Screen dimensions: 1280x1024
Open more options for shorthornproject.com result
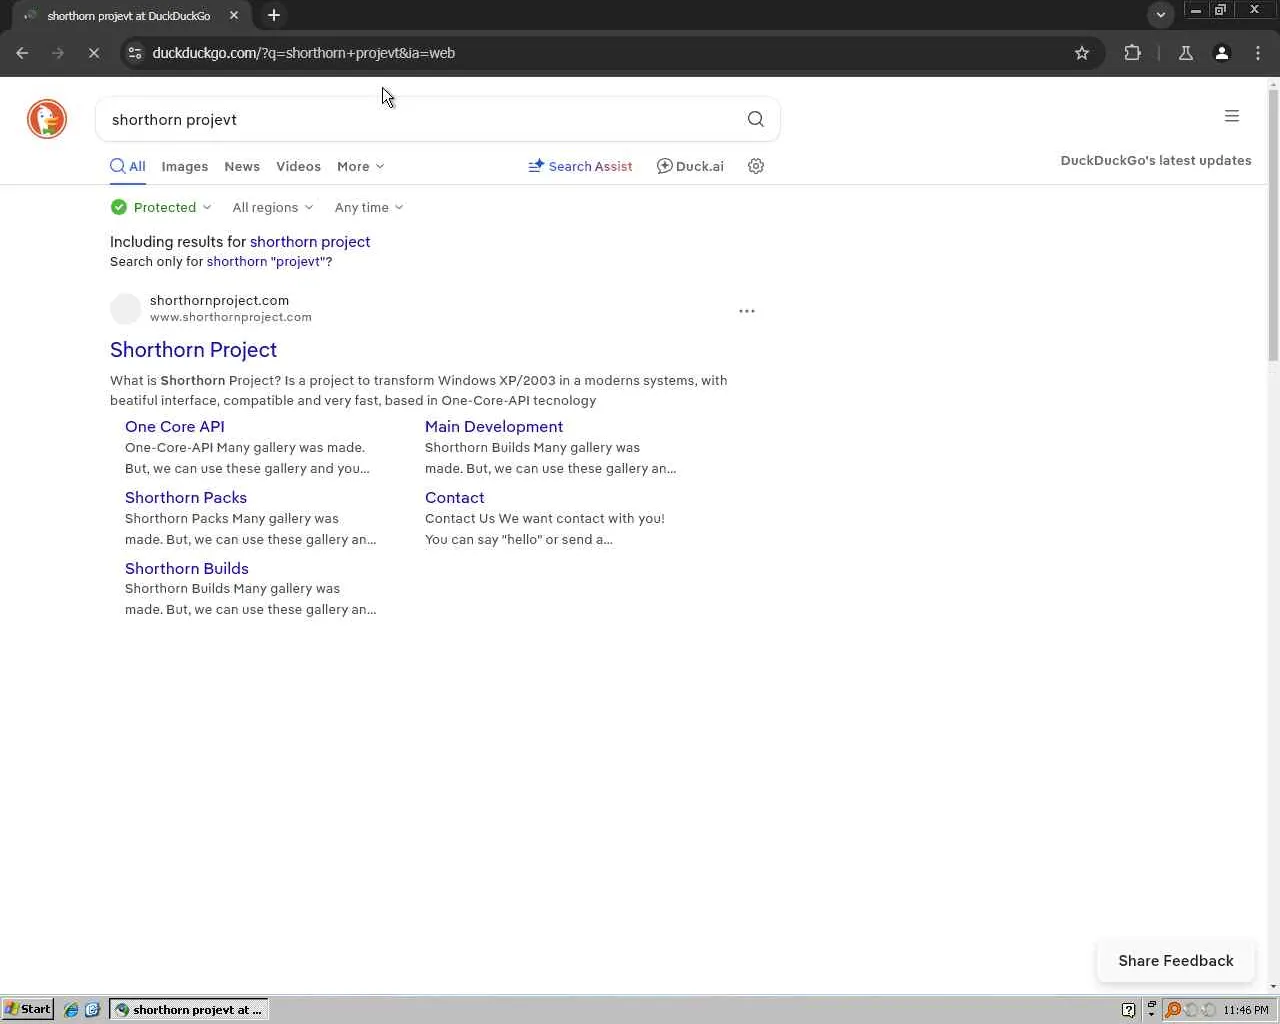pyautogui.click(x=747, y=311)
